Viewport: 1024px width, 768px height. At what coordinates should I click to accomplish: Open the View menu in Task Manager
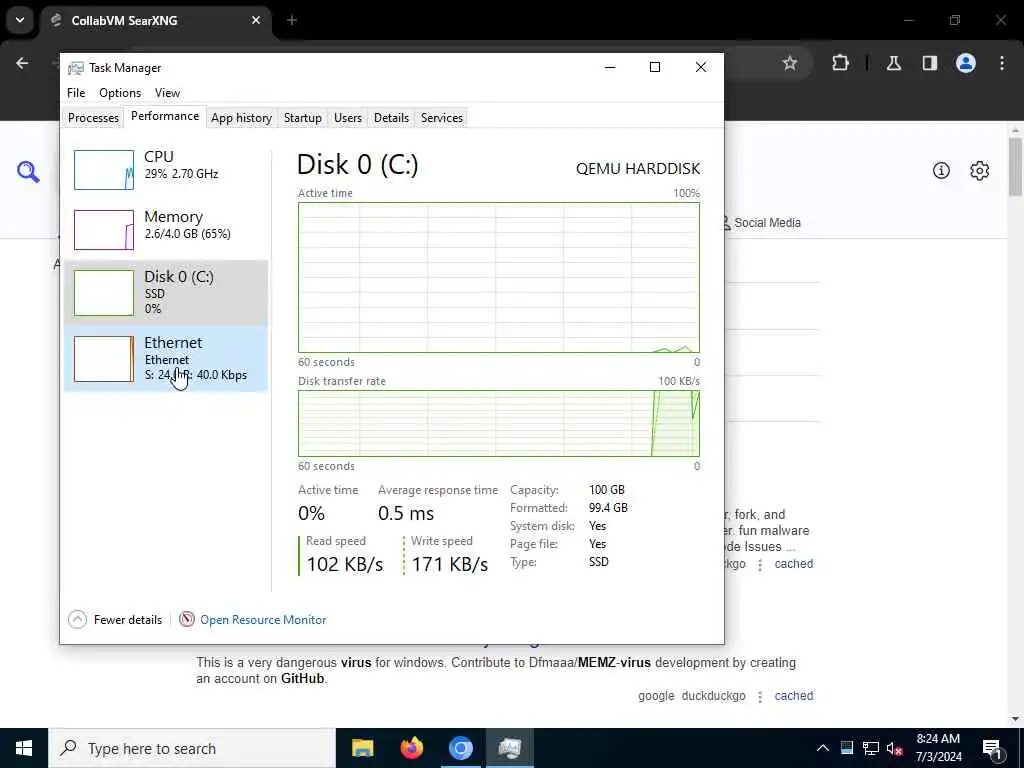click(x=167, y=93)
